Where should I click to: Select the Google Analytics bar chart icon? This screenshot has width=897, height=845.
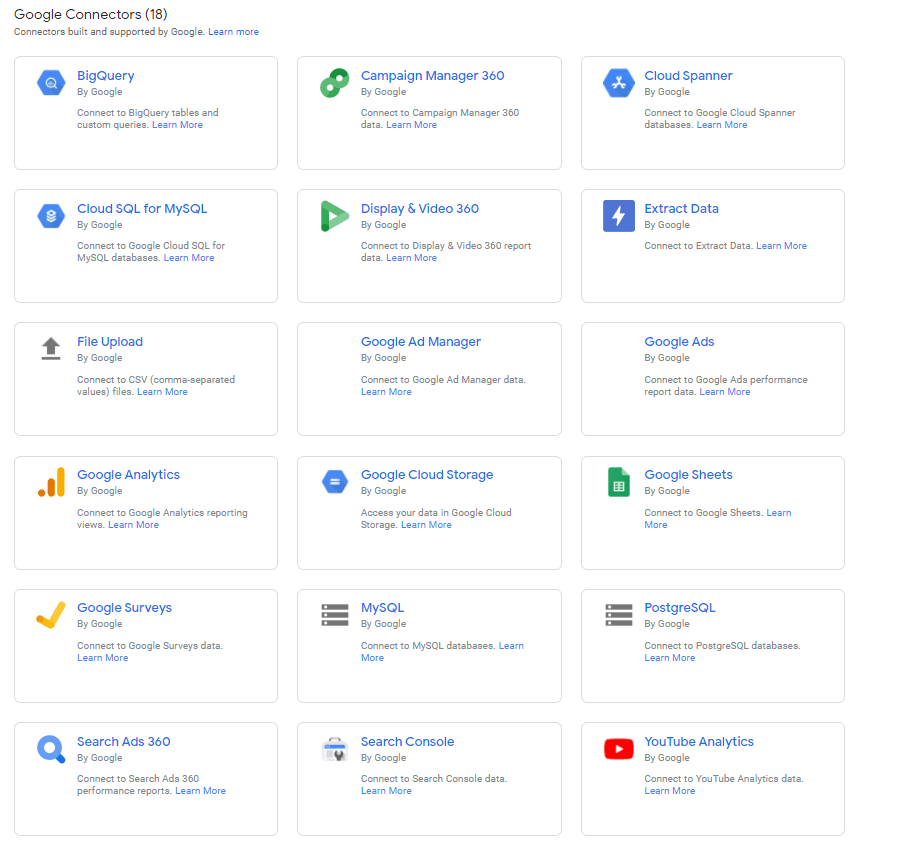[x=51, y=482]
